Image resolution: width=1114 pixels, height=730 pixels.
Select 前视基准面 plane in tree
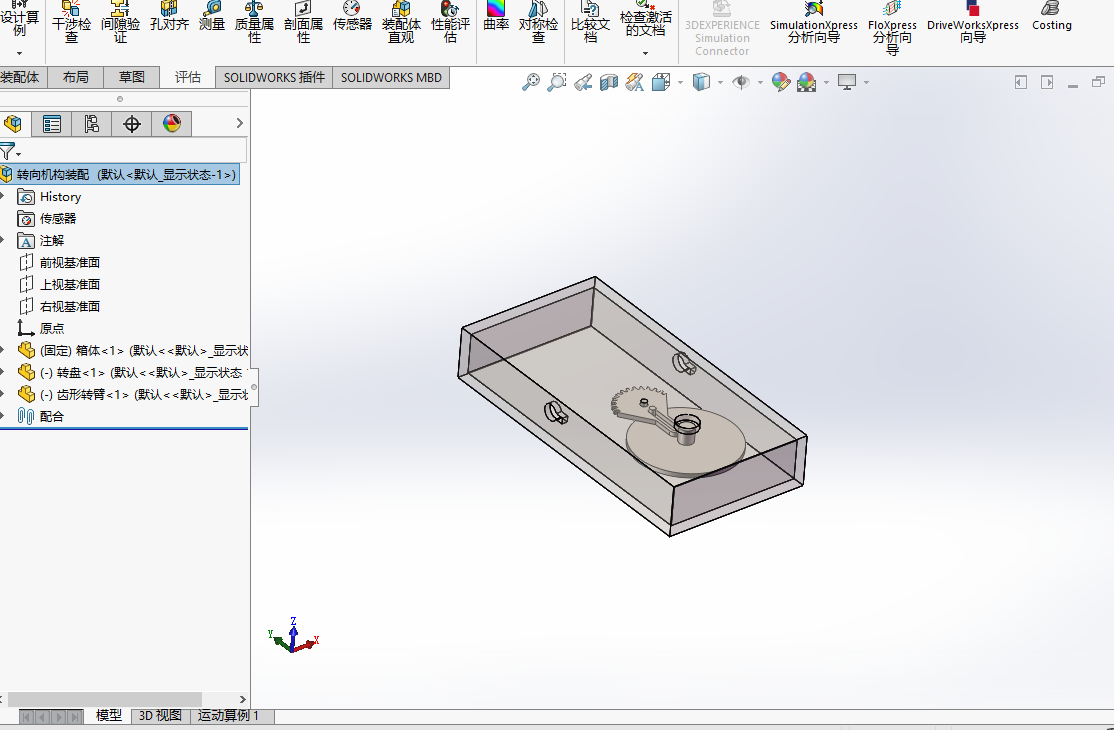point(70,263)
